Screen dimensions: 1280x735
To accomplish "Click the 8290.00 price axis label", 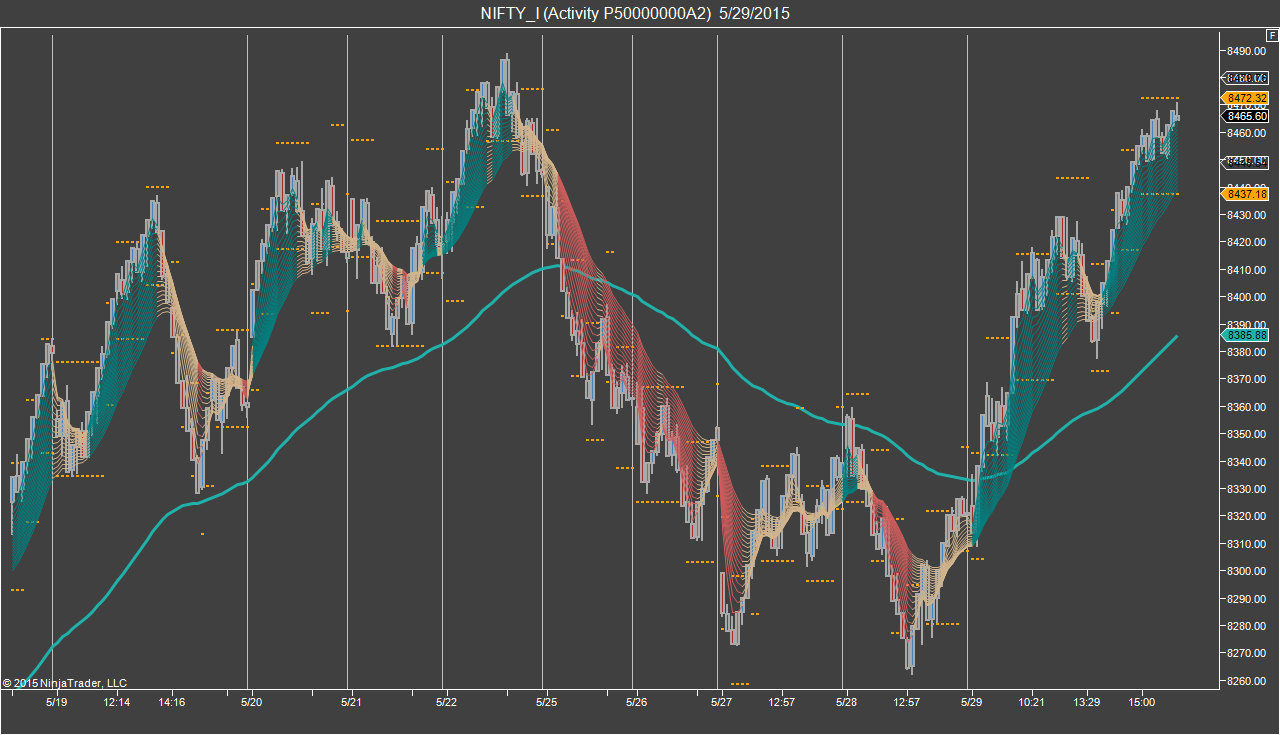I will (1247, 599).
